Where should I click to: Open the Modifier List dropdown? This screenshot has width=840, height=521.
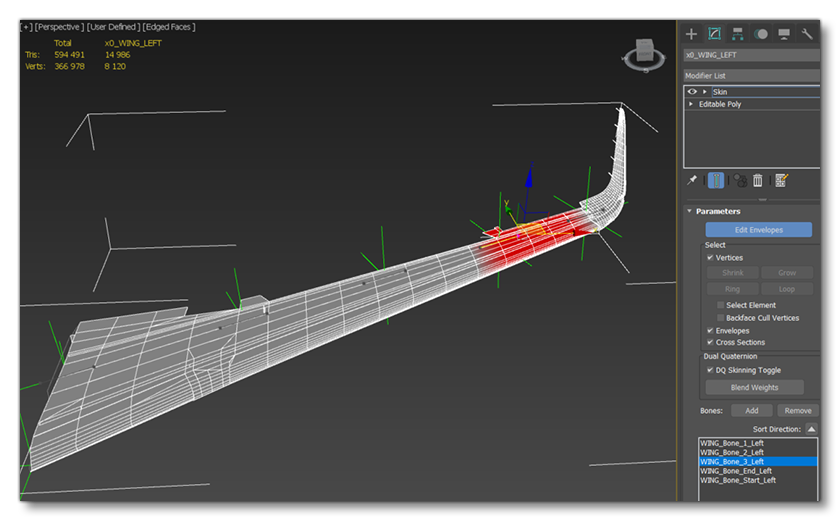[750, 76]
